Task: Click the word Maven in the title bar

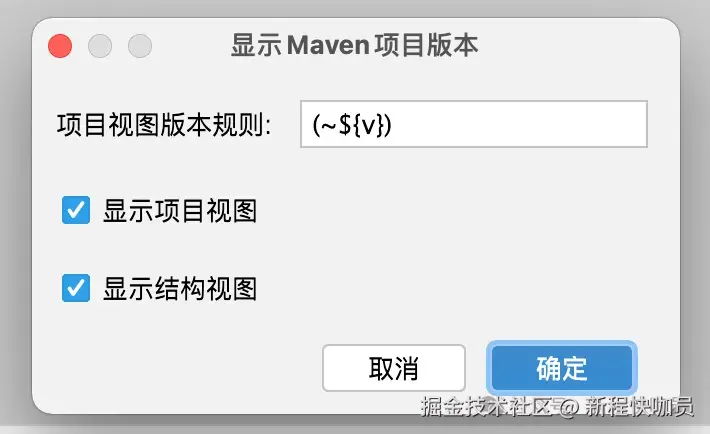Action: tap(329, 46)
